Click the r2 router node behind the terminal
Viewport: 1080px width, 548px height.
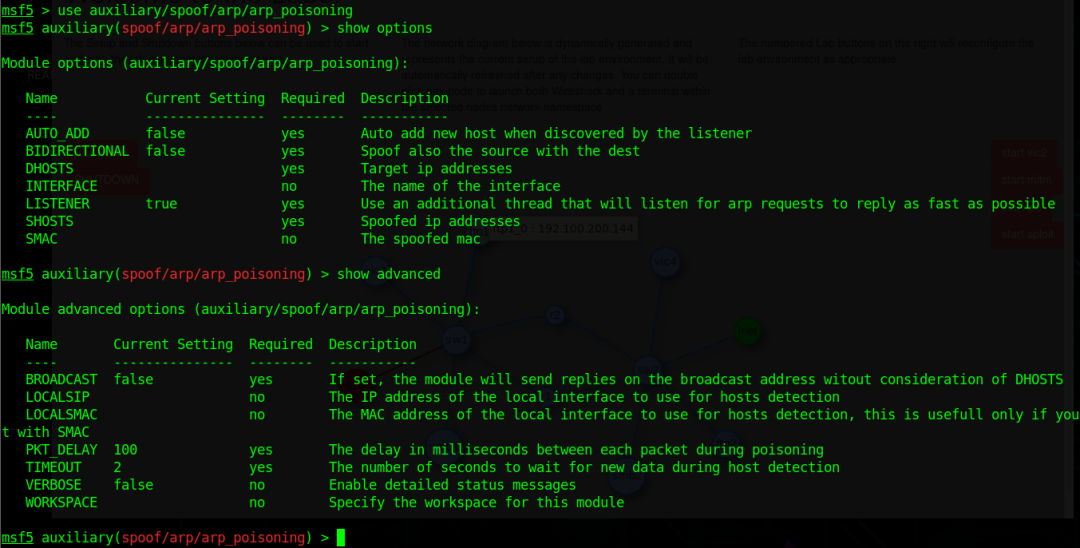[555, 316]
